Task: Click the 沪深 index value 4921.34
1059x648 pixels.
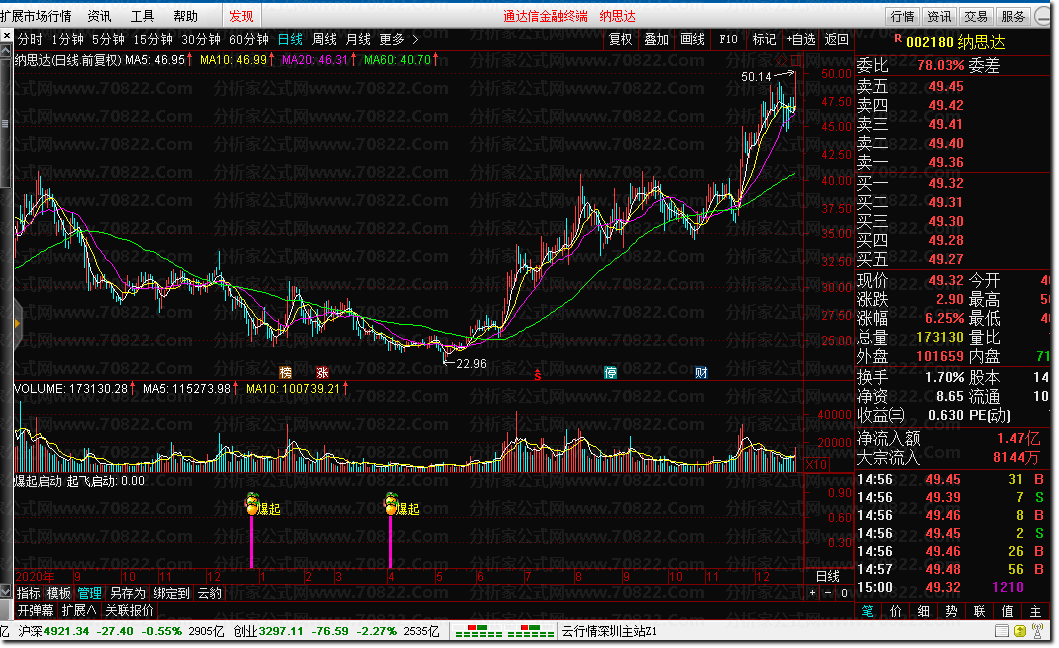Action: [66, 631]
